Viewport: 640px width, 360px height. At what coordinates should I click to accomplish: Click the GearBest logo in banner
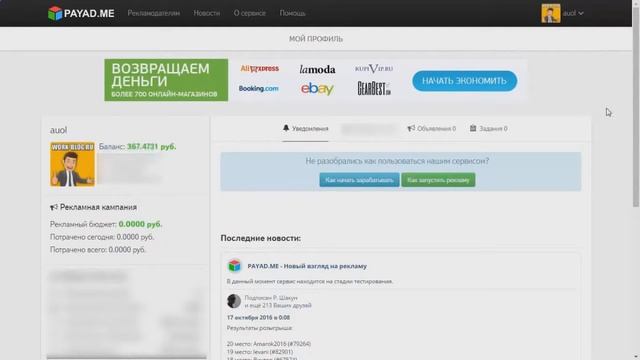pyautogui.click(x=374, y=88)
